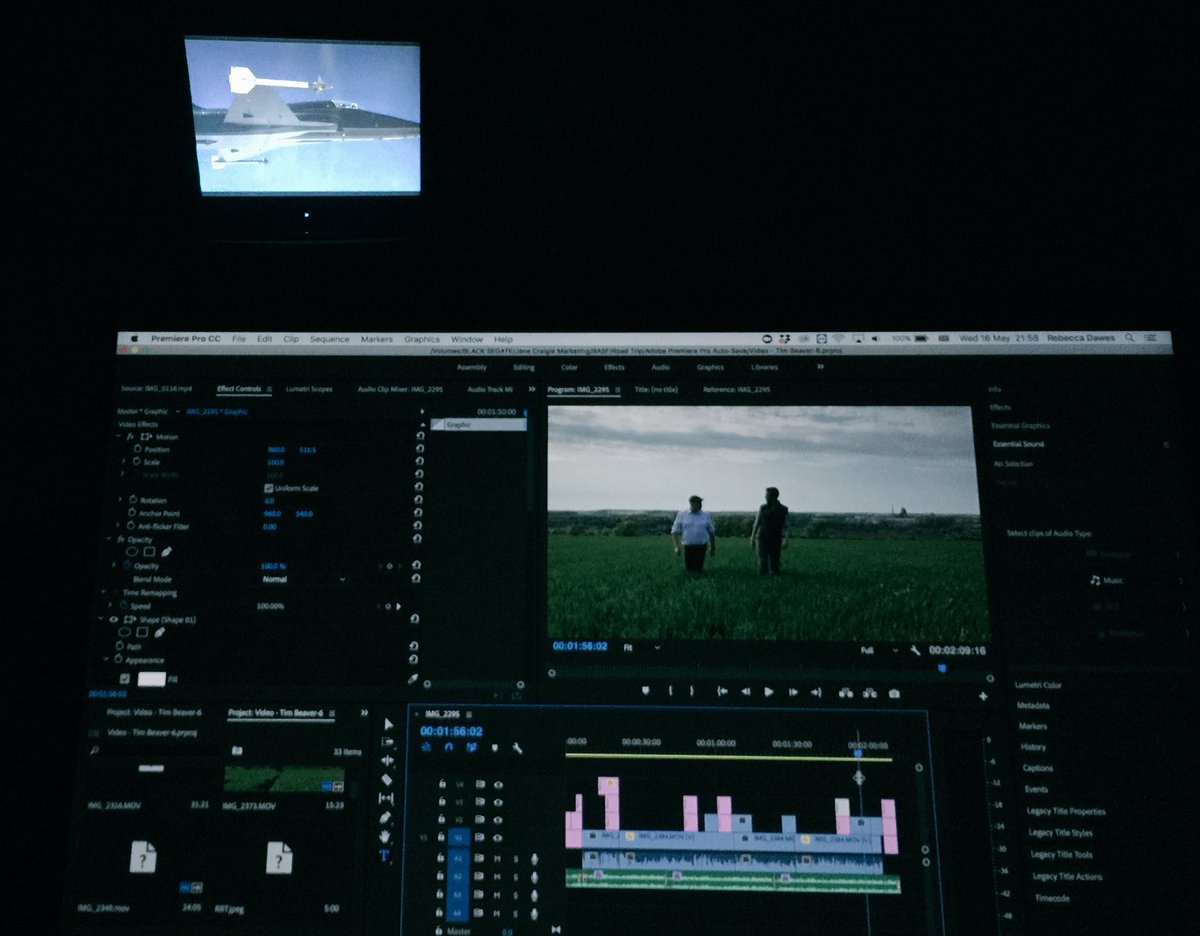Image resolution: width=1200 pixels, height=936 pixels.
Task: Open the Editing workspace tab
Action: point(523,367)
